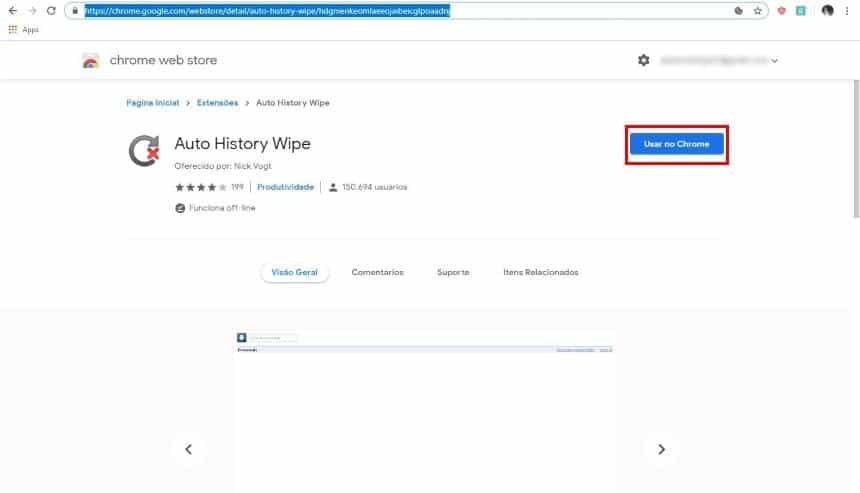Click the Usar no Chrome button
860x493 pixels.
click(676, 144)
